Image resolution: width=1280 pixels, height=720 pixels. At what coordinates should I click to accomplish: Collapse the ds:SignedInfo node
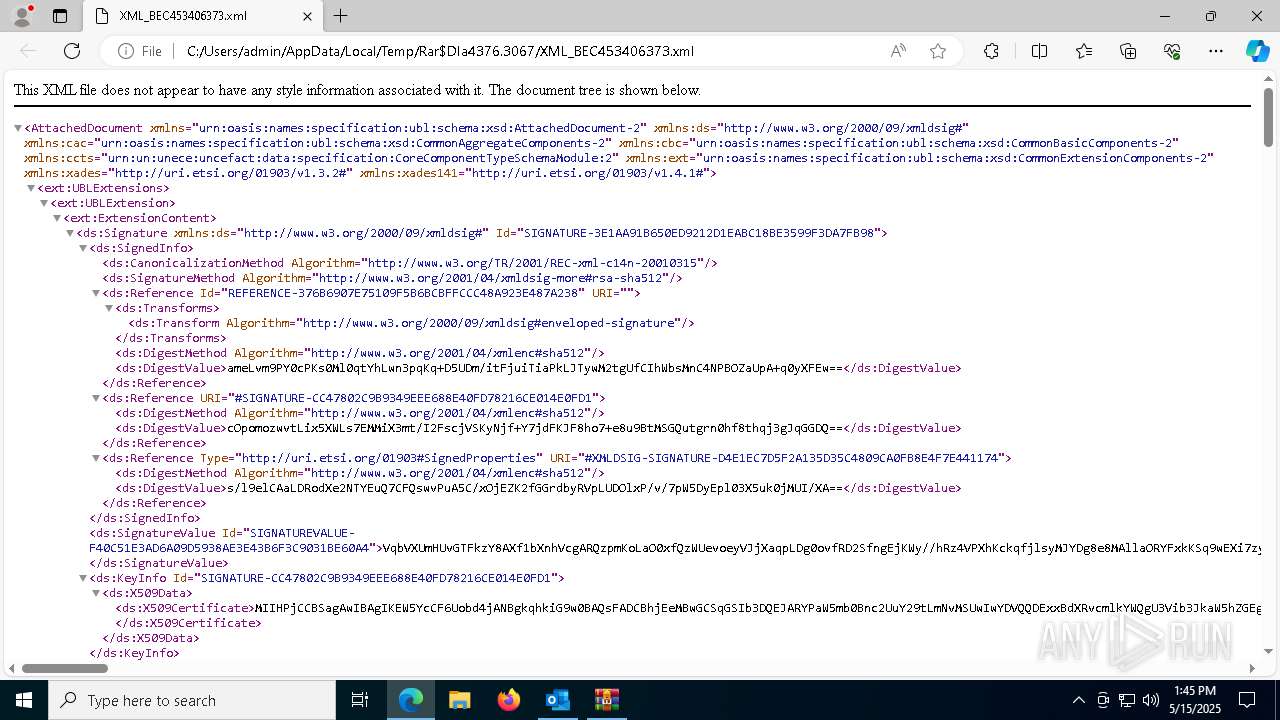pyautogui.click(x=83, y=248)
